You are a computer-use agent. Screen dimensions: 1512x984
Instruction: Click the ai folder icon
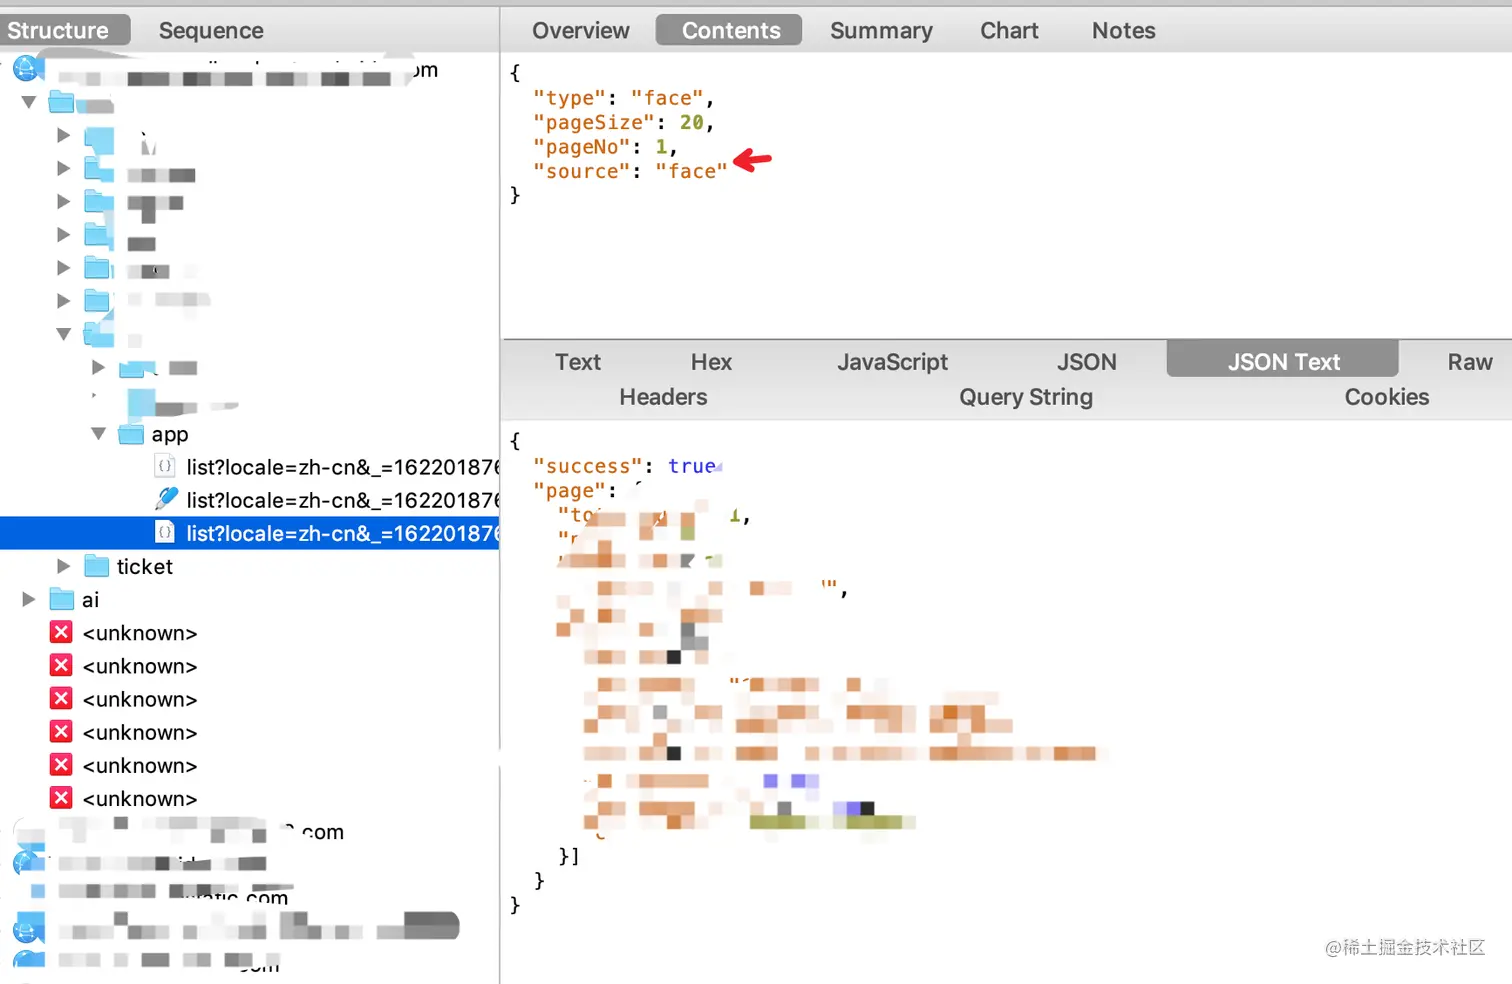click(x=62, y=599)
